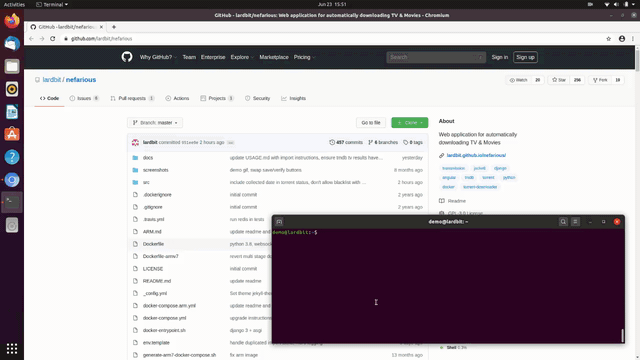
Task: Click the Watch button
Action: coord(518,80)
